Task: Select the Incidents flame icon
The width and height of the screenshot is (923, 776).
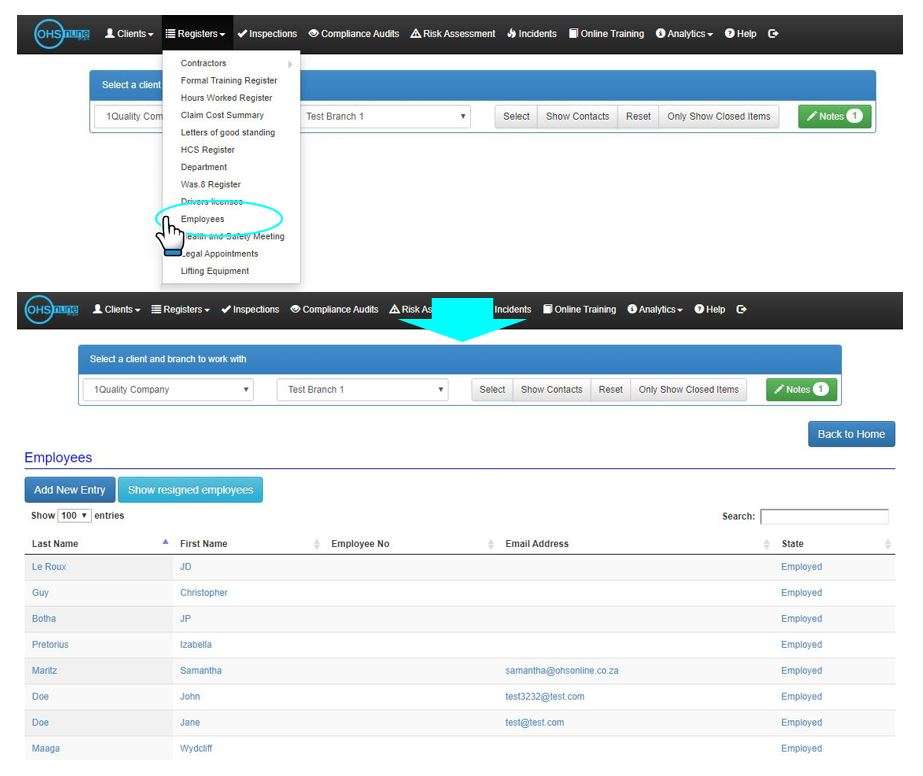Action: [x=510, y=33]
